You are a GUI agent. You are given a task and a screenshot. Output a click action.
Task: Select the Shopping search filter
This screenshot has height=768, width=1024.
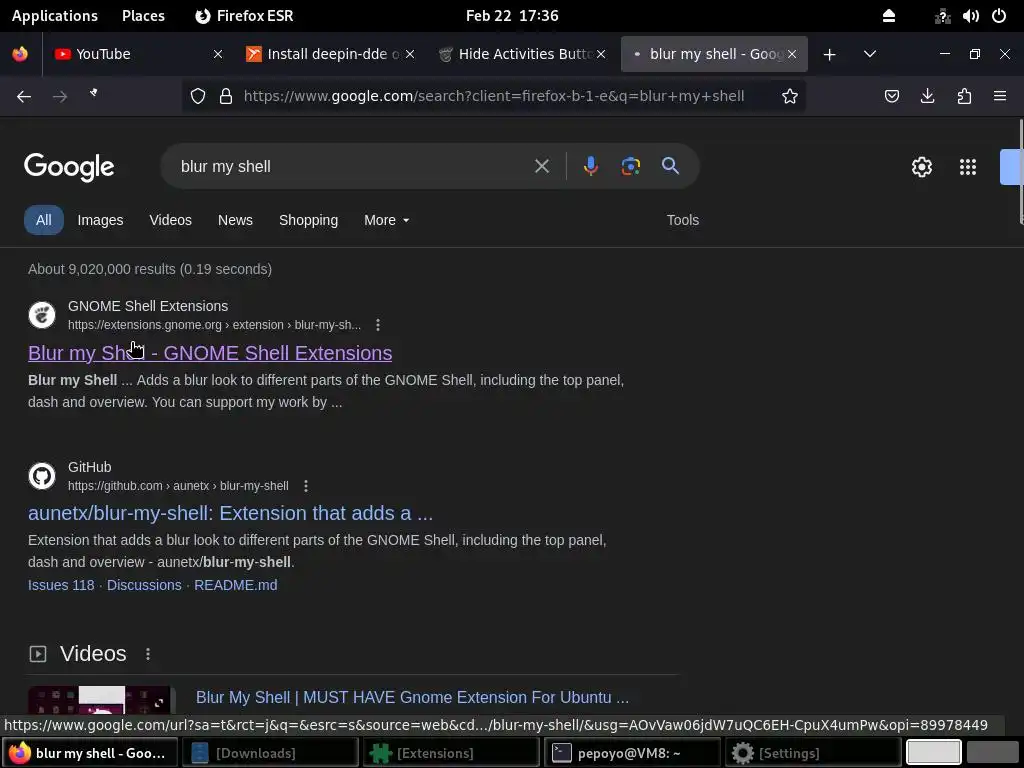tap(308, 220)
